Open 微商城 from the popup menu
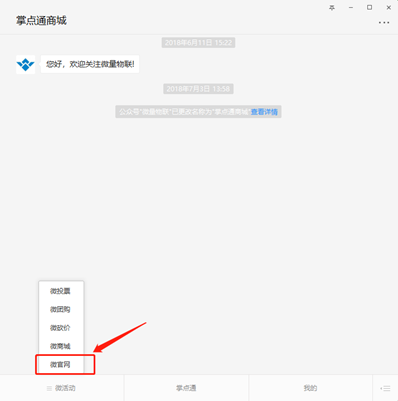The width and height of the screenshot is (398, 401). tap(60, 346)
